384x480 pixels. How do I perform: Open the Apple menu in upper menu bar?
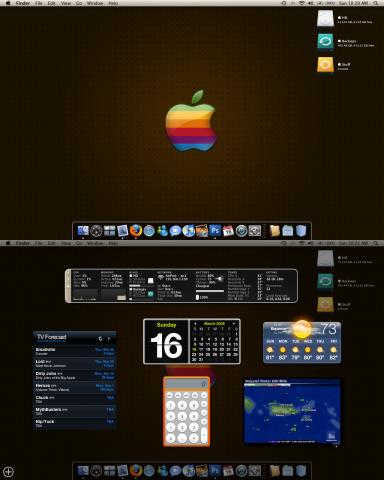tap(8, 3)
